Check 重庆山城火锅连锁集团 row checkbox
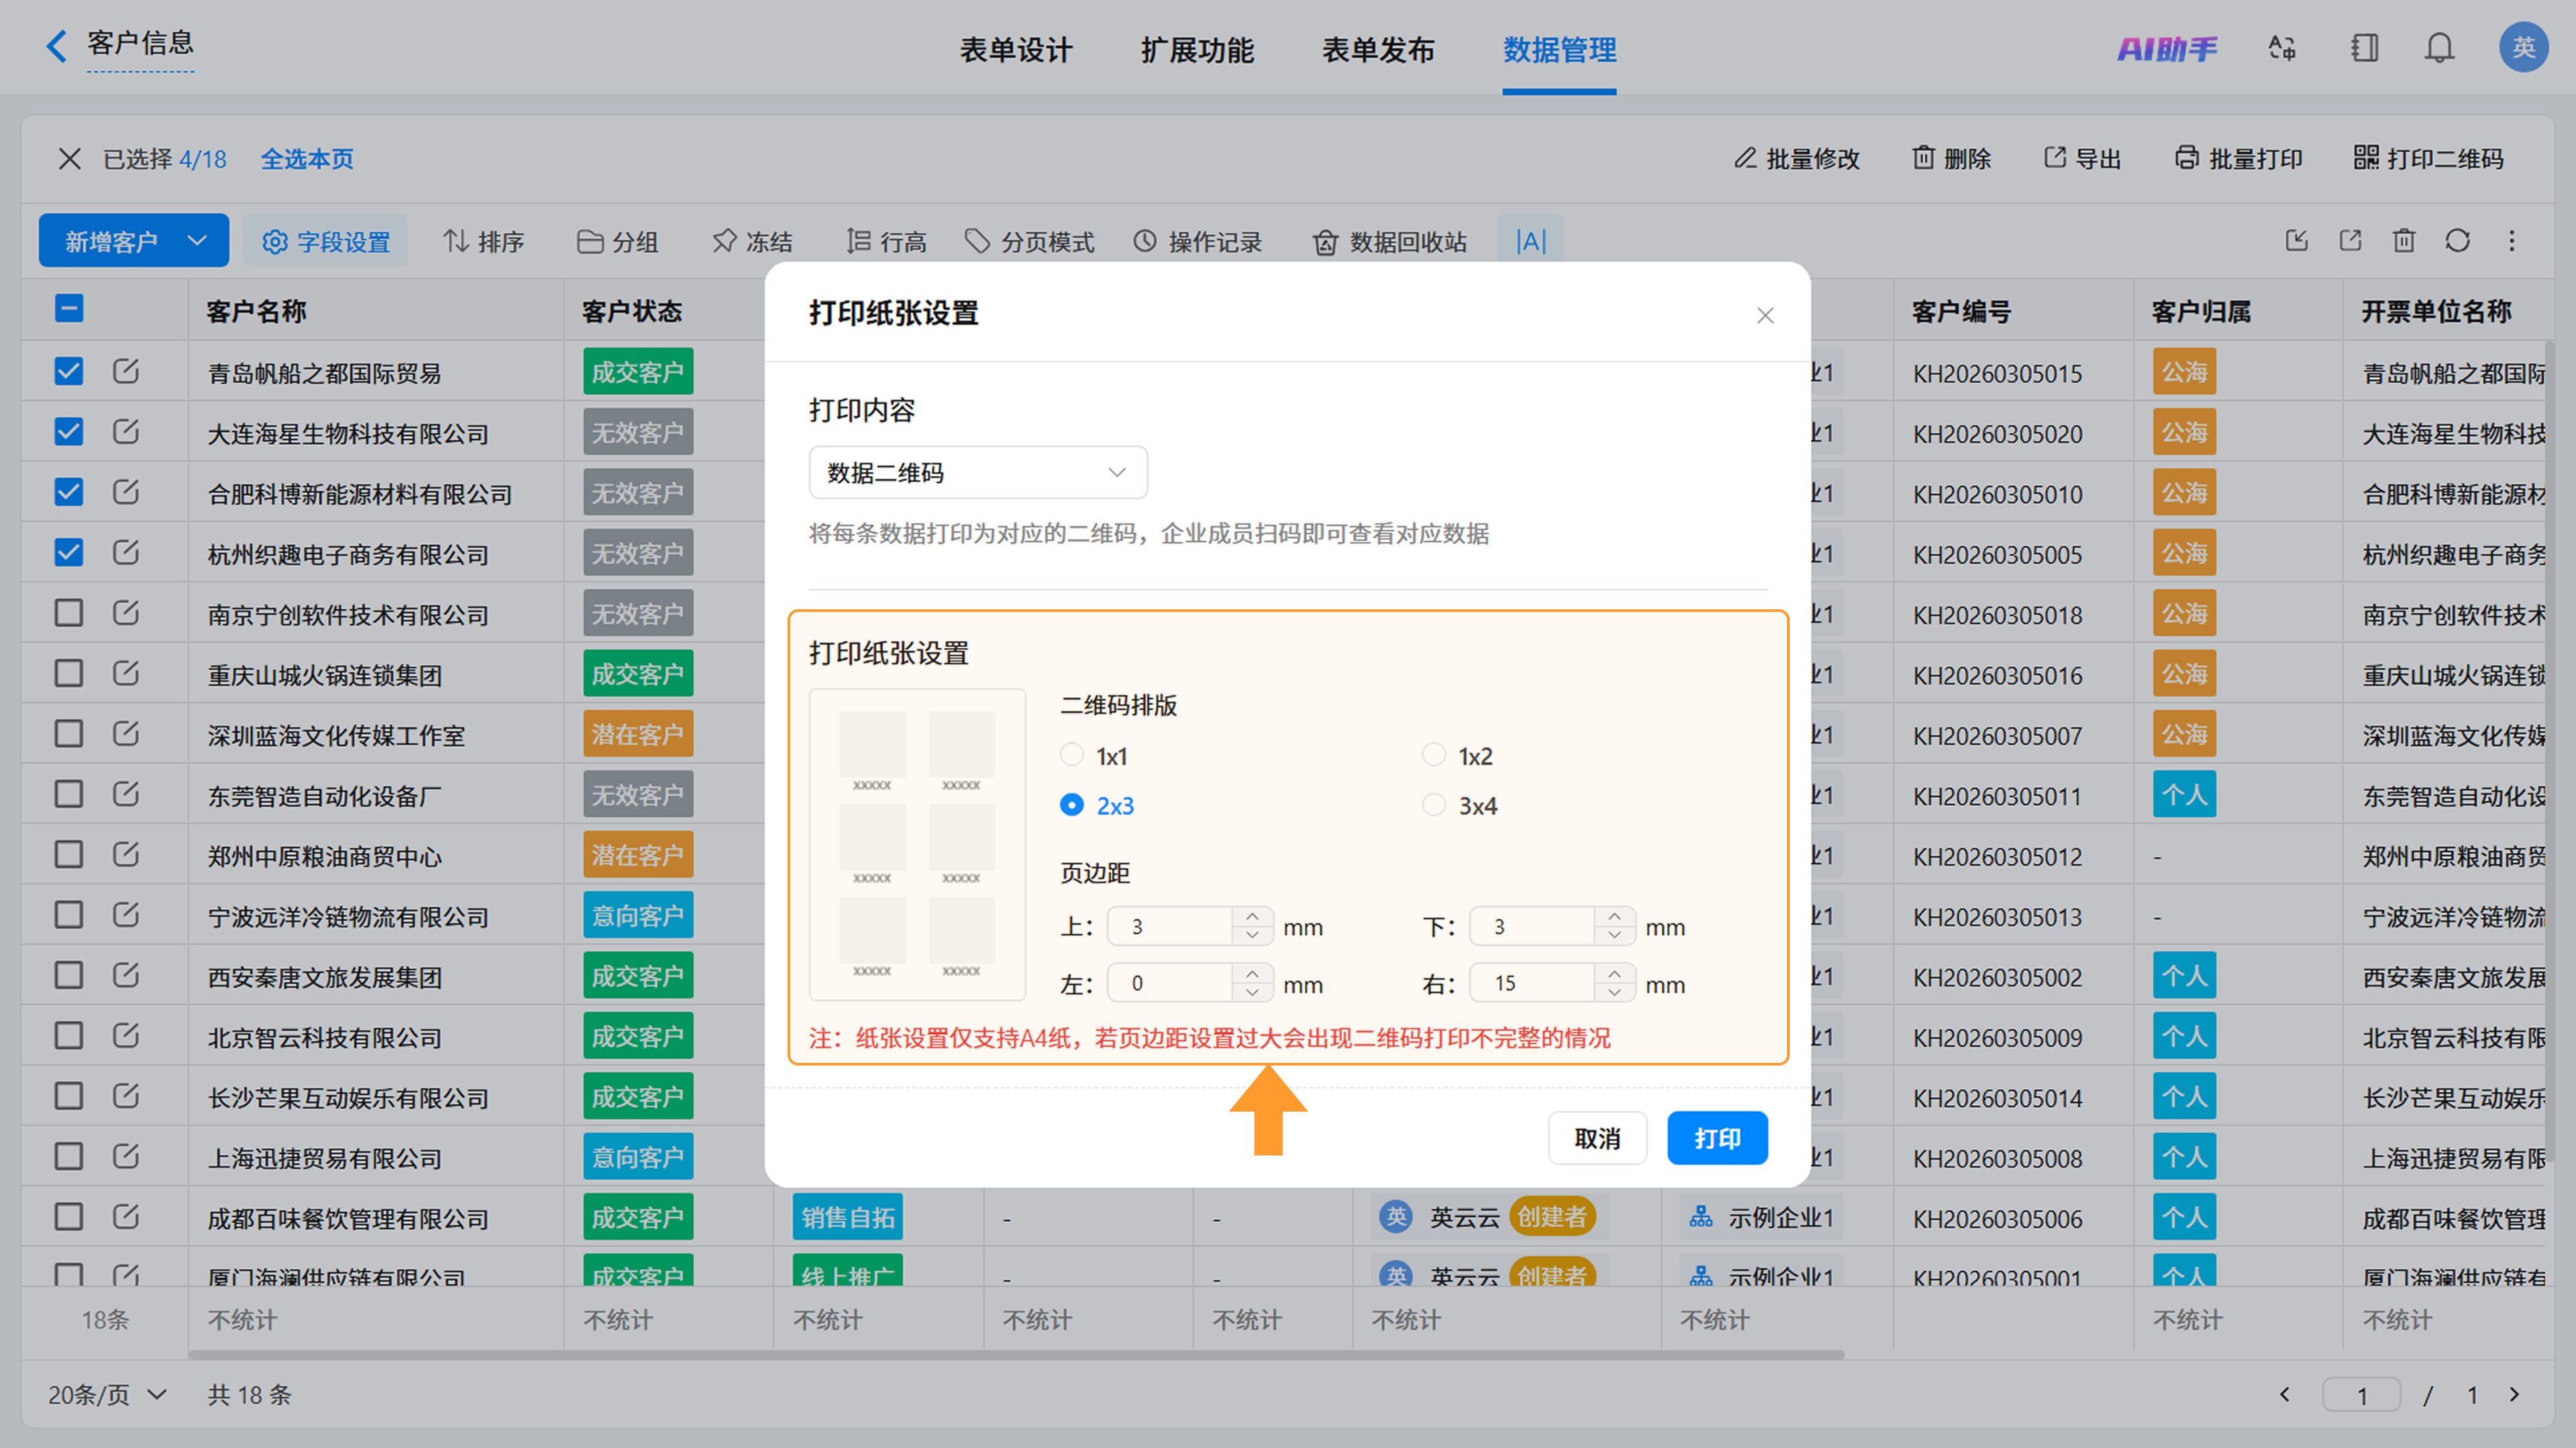The image size is (2576, 1448). click(x=68, y=673)
